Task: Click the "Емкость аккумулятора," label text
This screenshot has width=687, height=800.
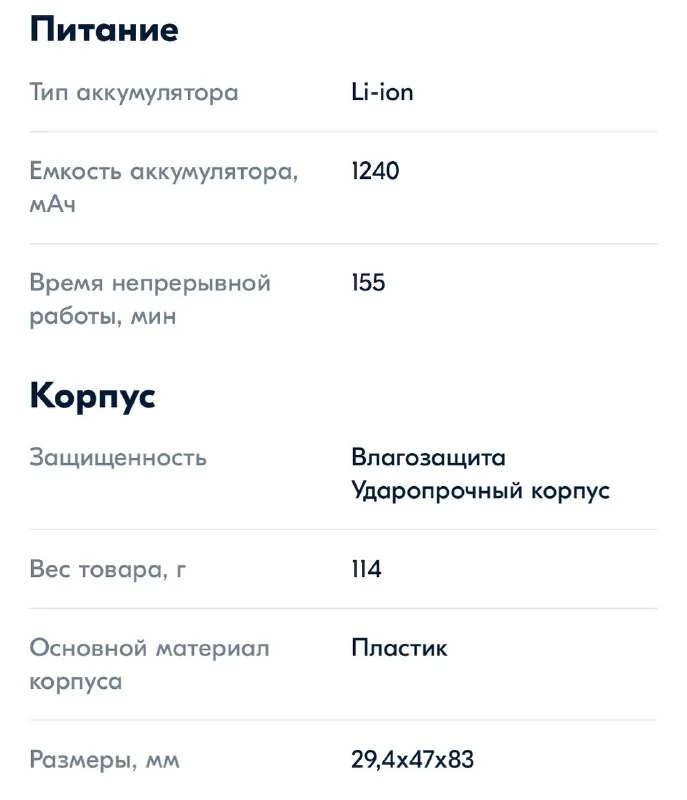Action: pyautogui.click(x=164, y=171)
